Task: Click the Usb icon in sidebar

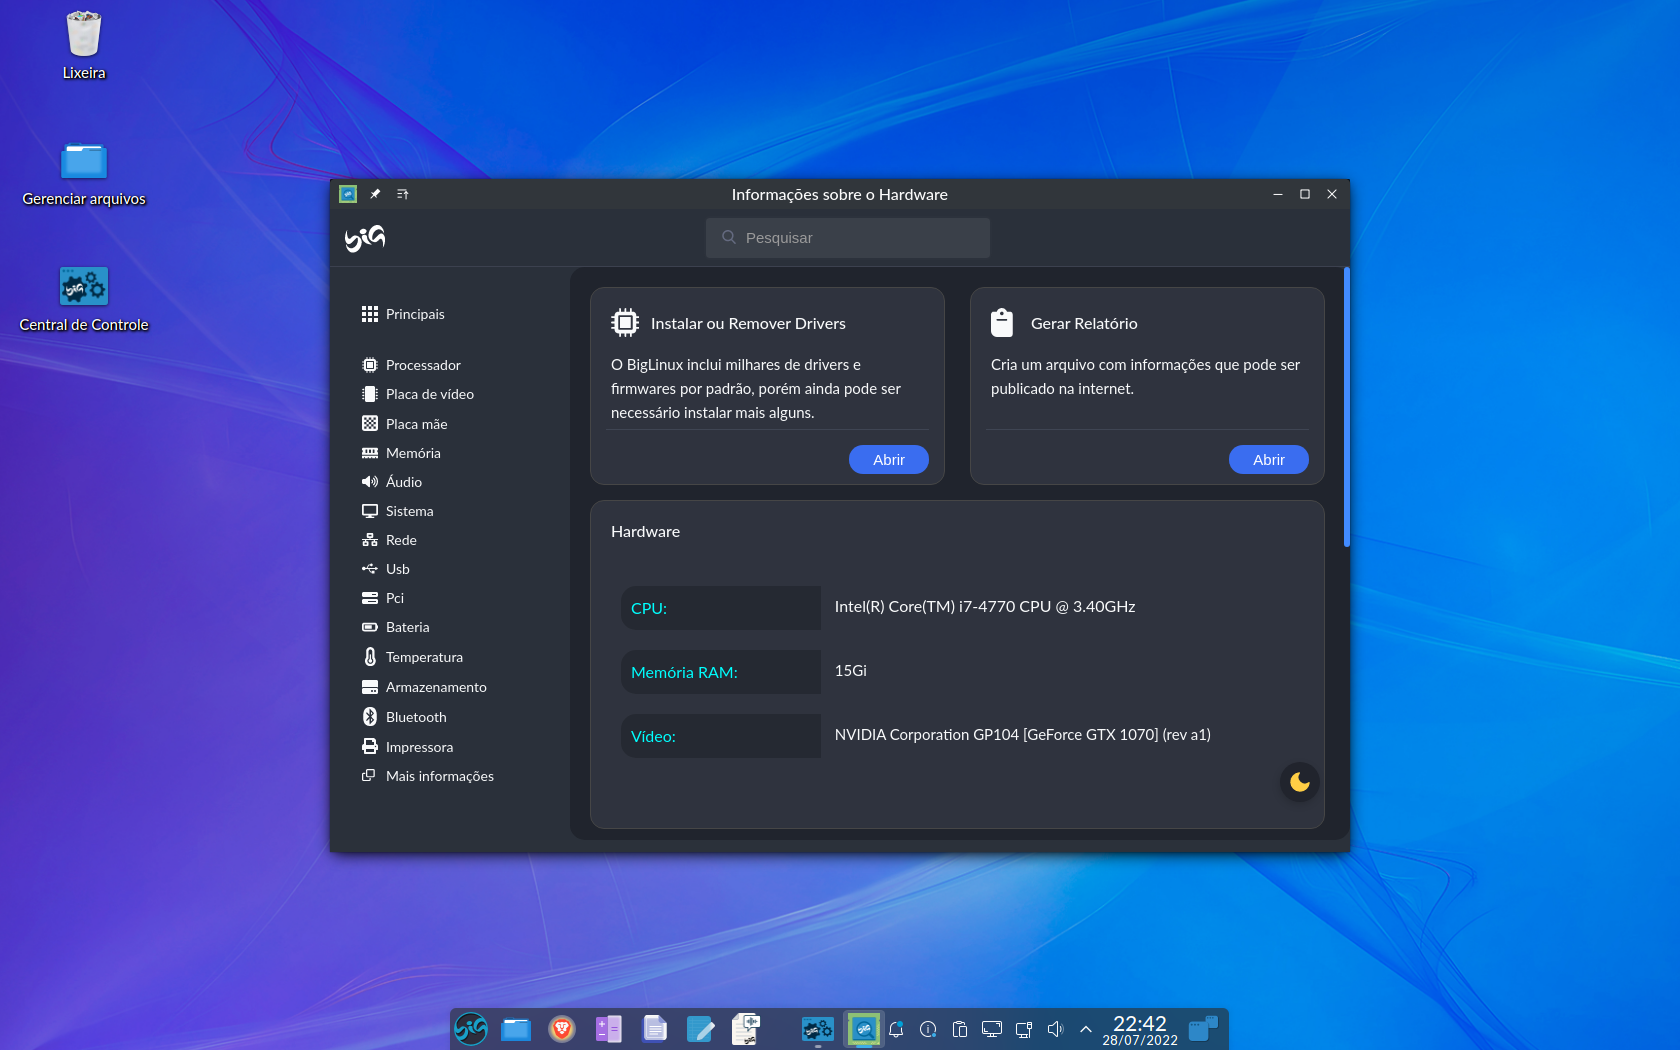Action: pyautogui.click(x=370, y=569)
